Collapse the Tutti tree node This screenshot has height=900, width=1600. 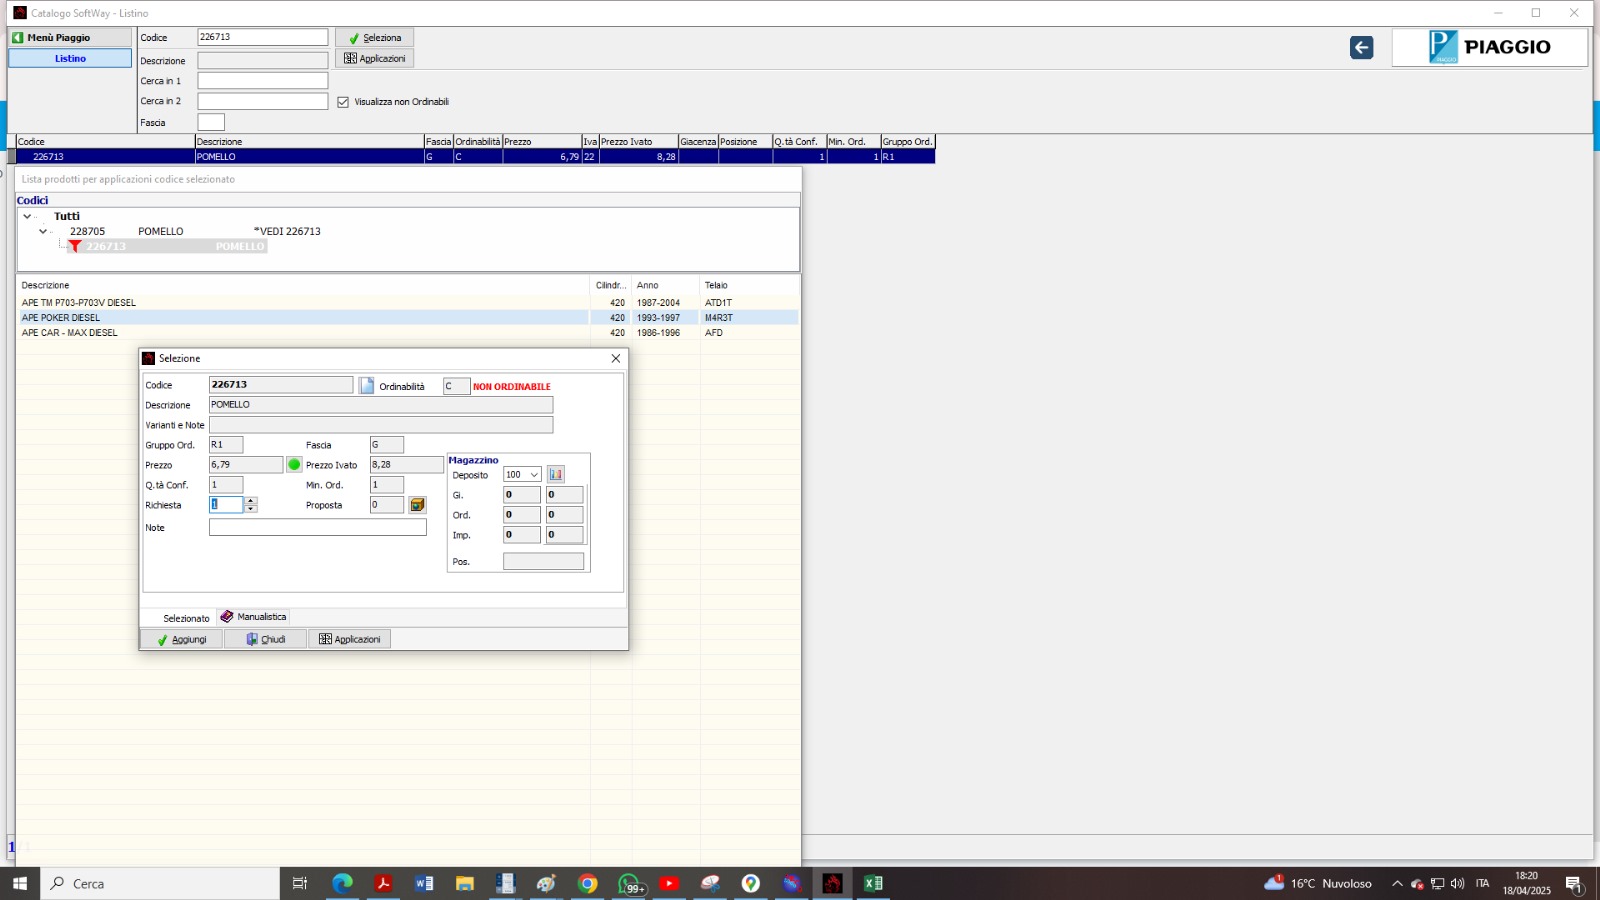[x=27, y=217]
